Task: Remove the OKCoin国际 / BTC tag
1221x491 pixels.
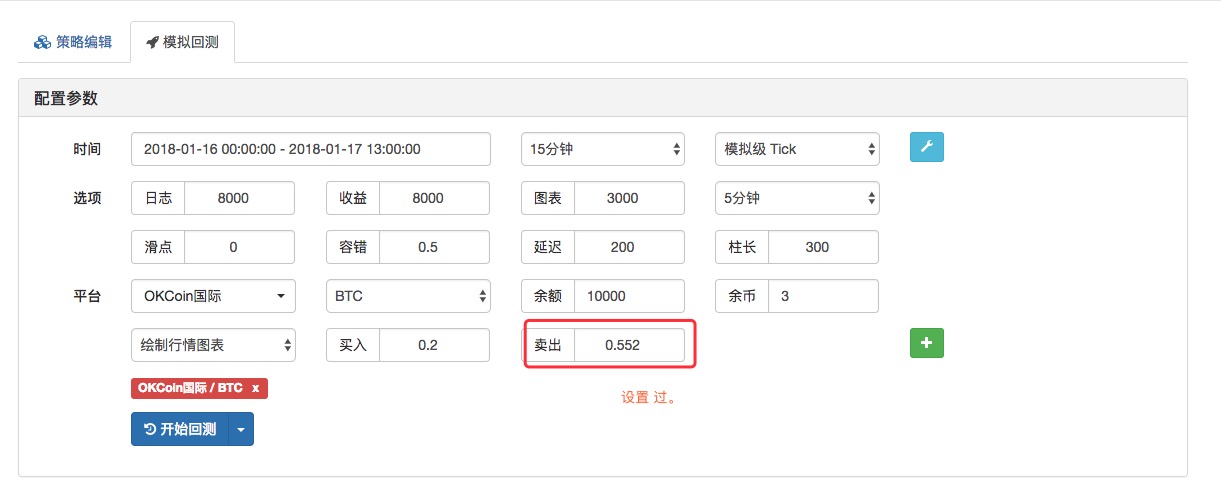Action: coord(256,388)
